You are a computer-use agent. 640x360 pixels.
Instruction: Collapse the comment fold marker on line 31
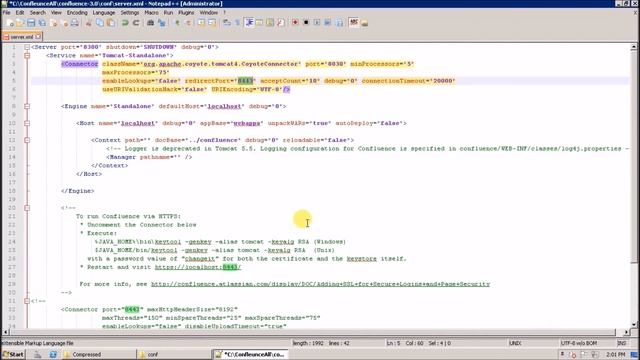pos(27,301)
